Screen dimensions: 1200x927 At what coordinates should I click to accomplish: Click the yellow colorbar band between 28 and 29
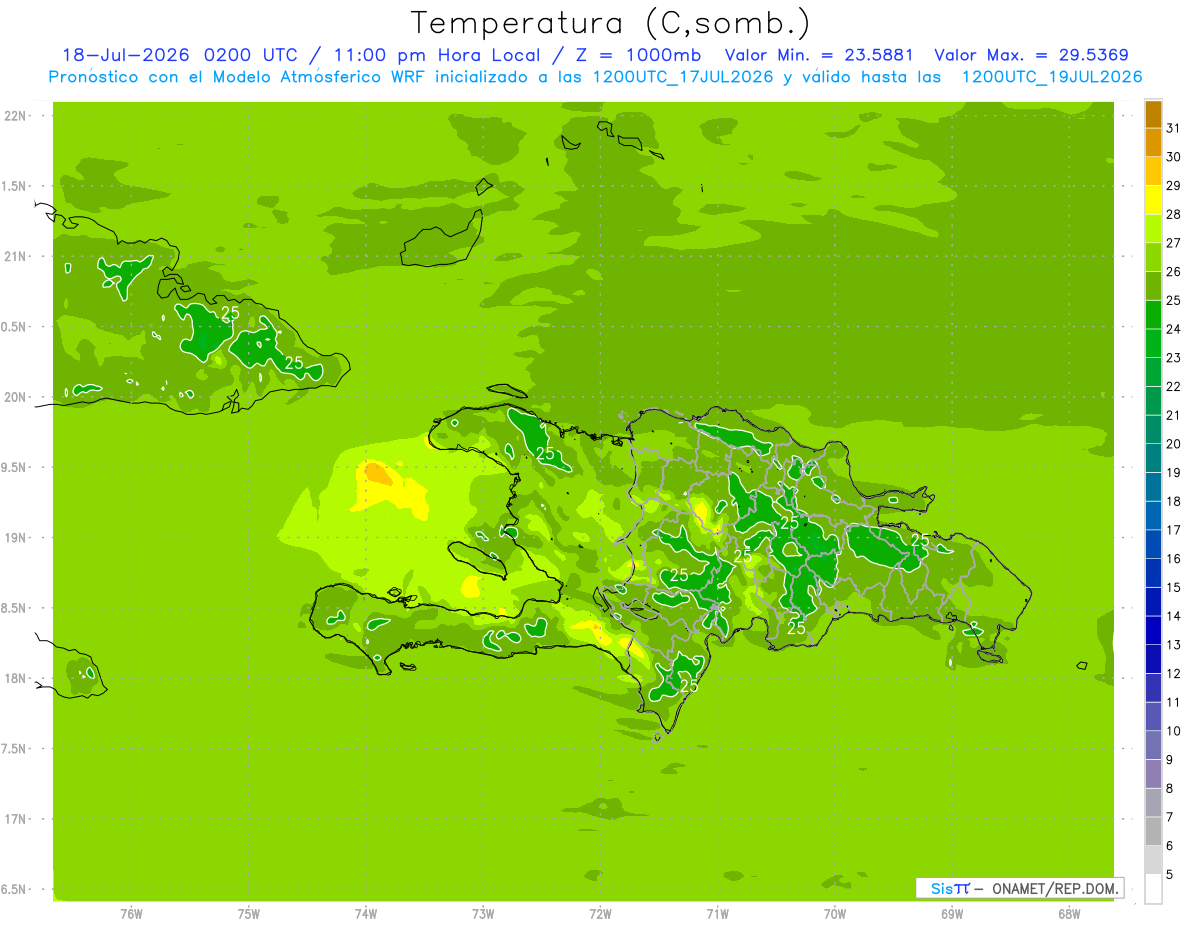coord(1153,199)
